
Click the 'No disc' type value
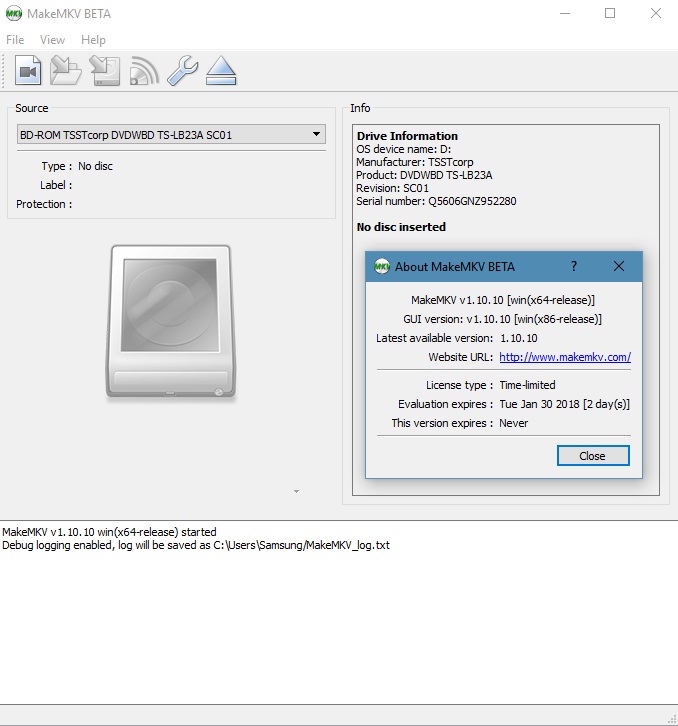tap(95, 166)
